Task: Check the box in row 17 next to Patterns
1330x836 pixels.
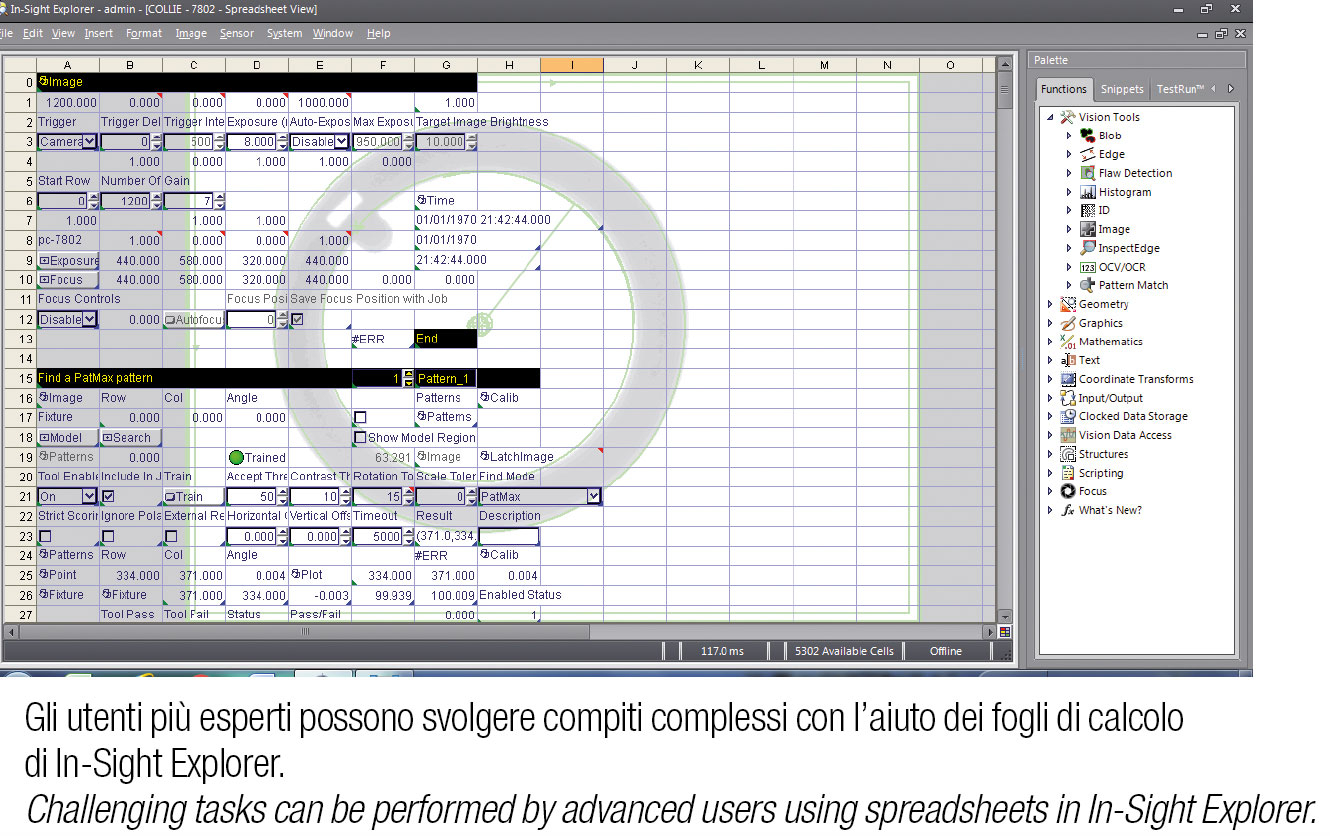Action: [x=360, y=417]
